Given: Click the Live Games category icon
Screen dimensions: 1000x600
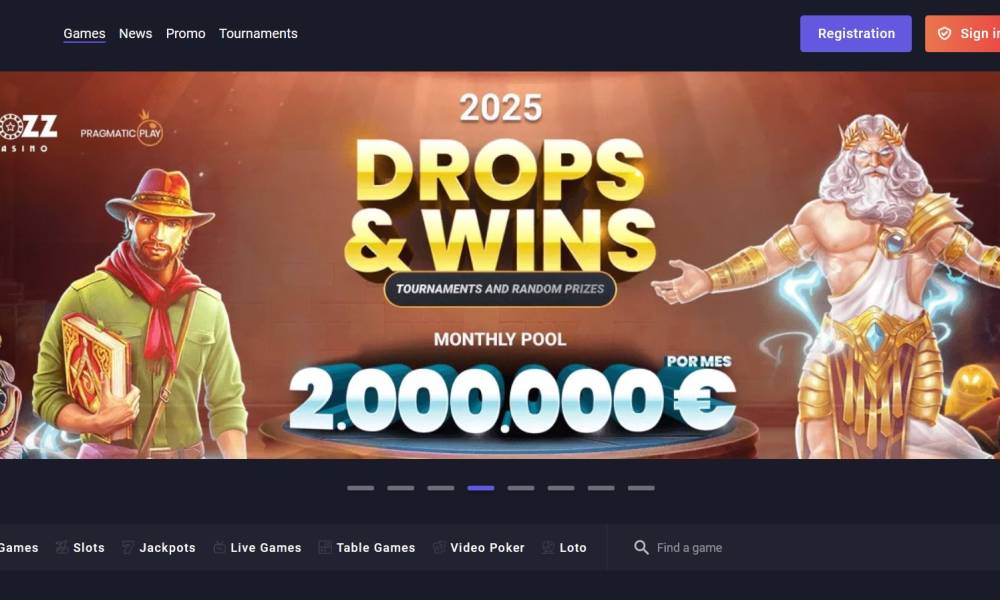Looking at the screenshot, I should tap(219, 547).
